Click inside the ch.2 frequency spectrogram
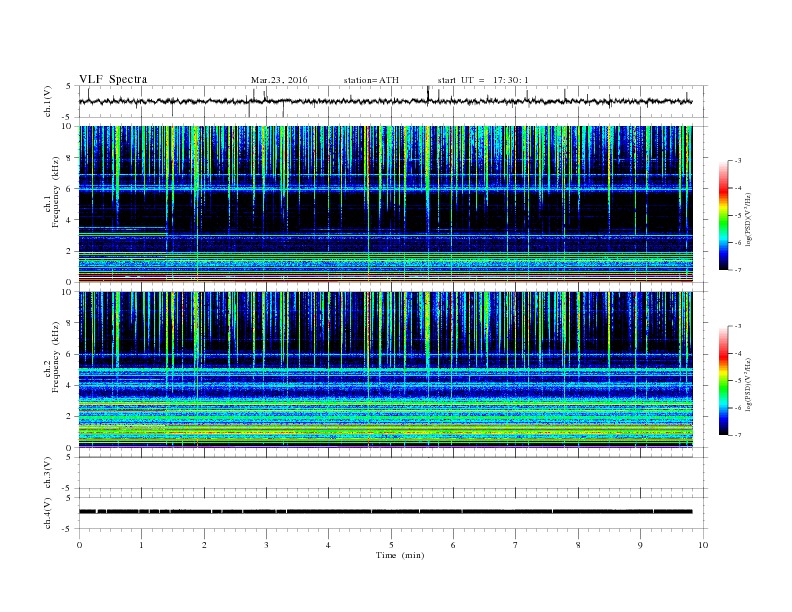Screen dimensions: 792x612 point(385,369)
